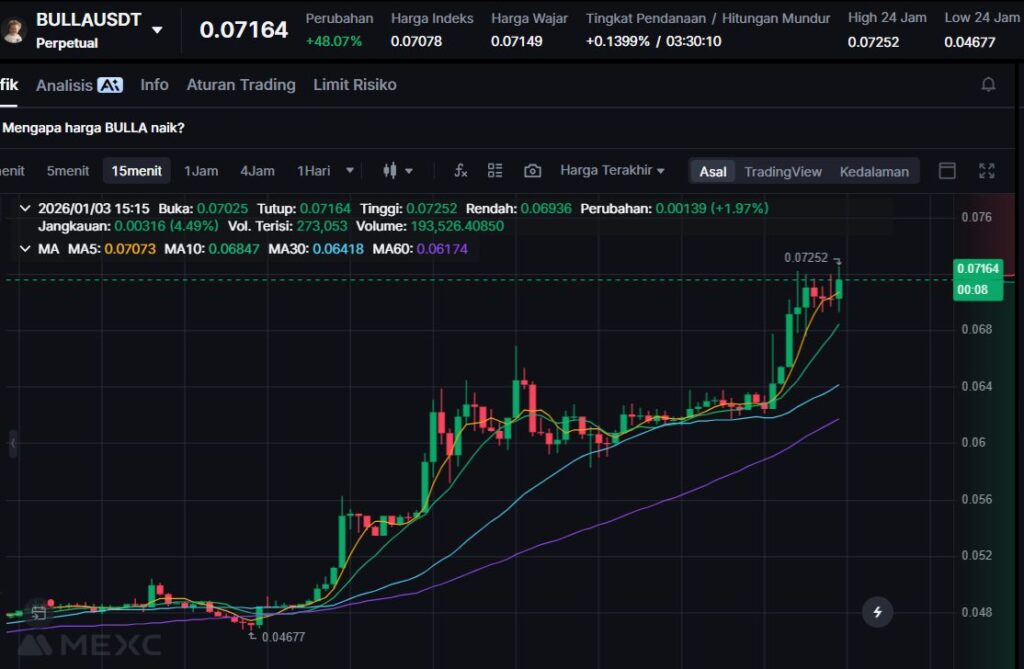Screen dimensions: 1024x669
Task: Click the chart settings list icon
Action: [x=495, y=171]
